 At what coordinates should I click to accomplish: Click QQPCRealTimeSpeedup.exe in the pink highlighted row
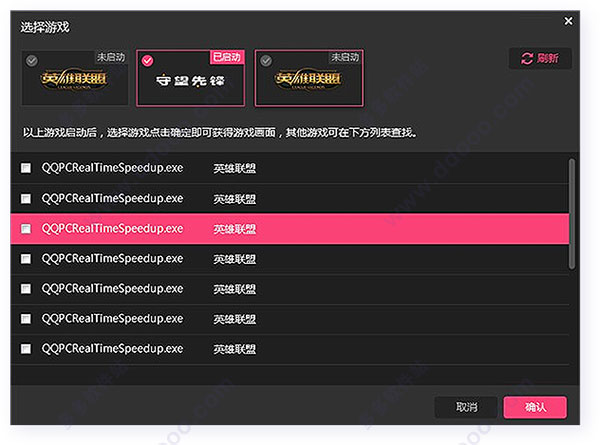[112, 228]
